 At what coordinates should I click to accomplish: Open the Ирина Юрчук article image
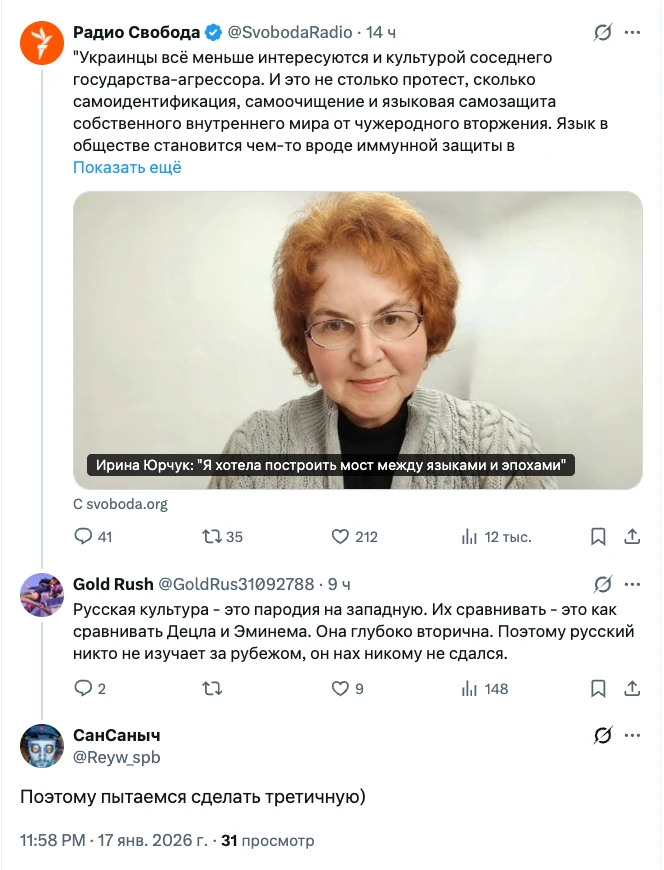pyautogui.click(x=358, y=340)
